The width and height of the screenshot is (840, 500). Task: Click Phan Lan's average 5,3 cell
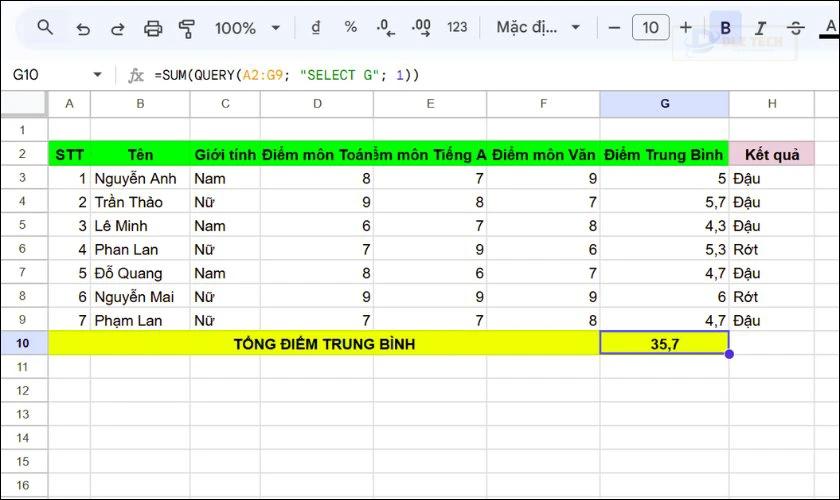(664, 249)
